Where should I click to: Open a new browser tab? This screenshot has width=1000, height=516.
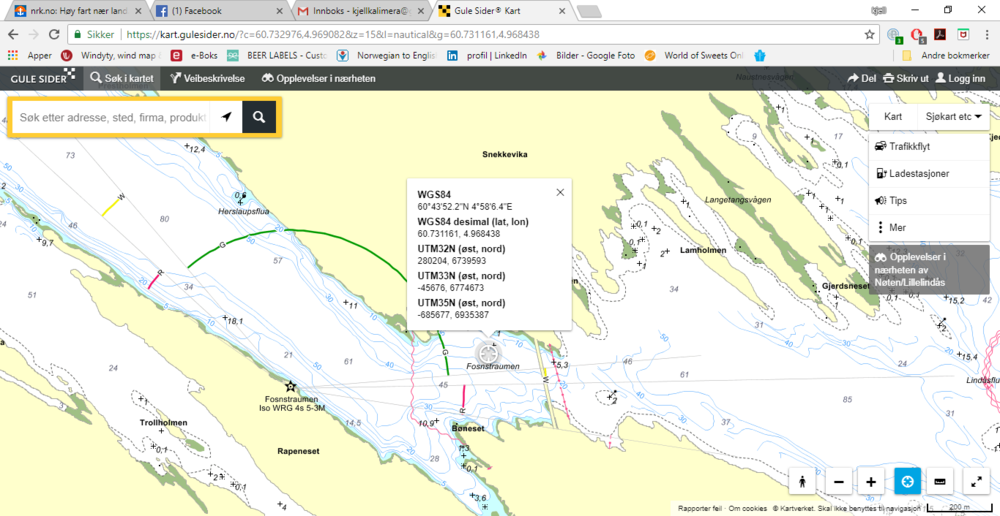pyautogui.click(x=590, y=11)
